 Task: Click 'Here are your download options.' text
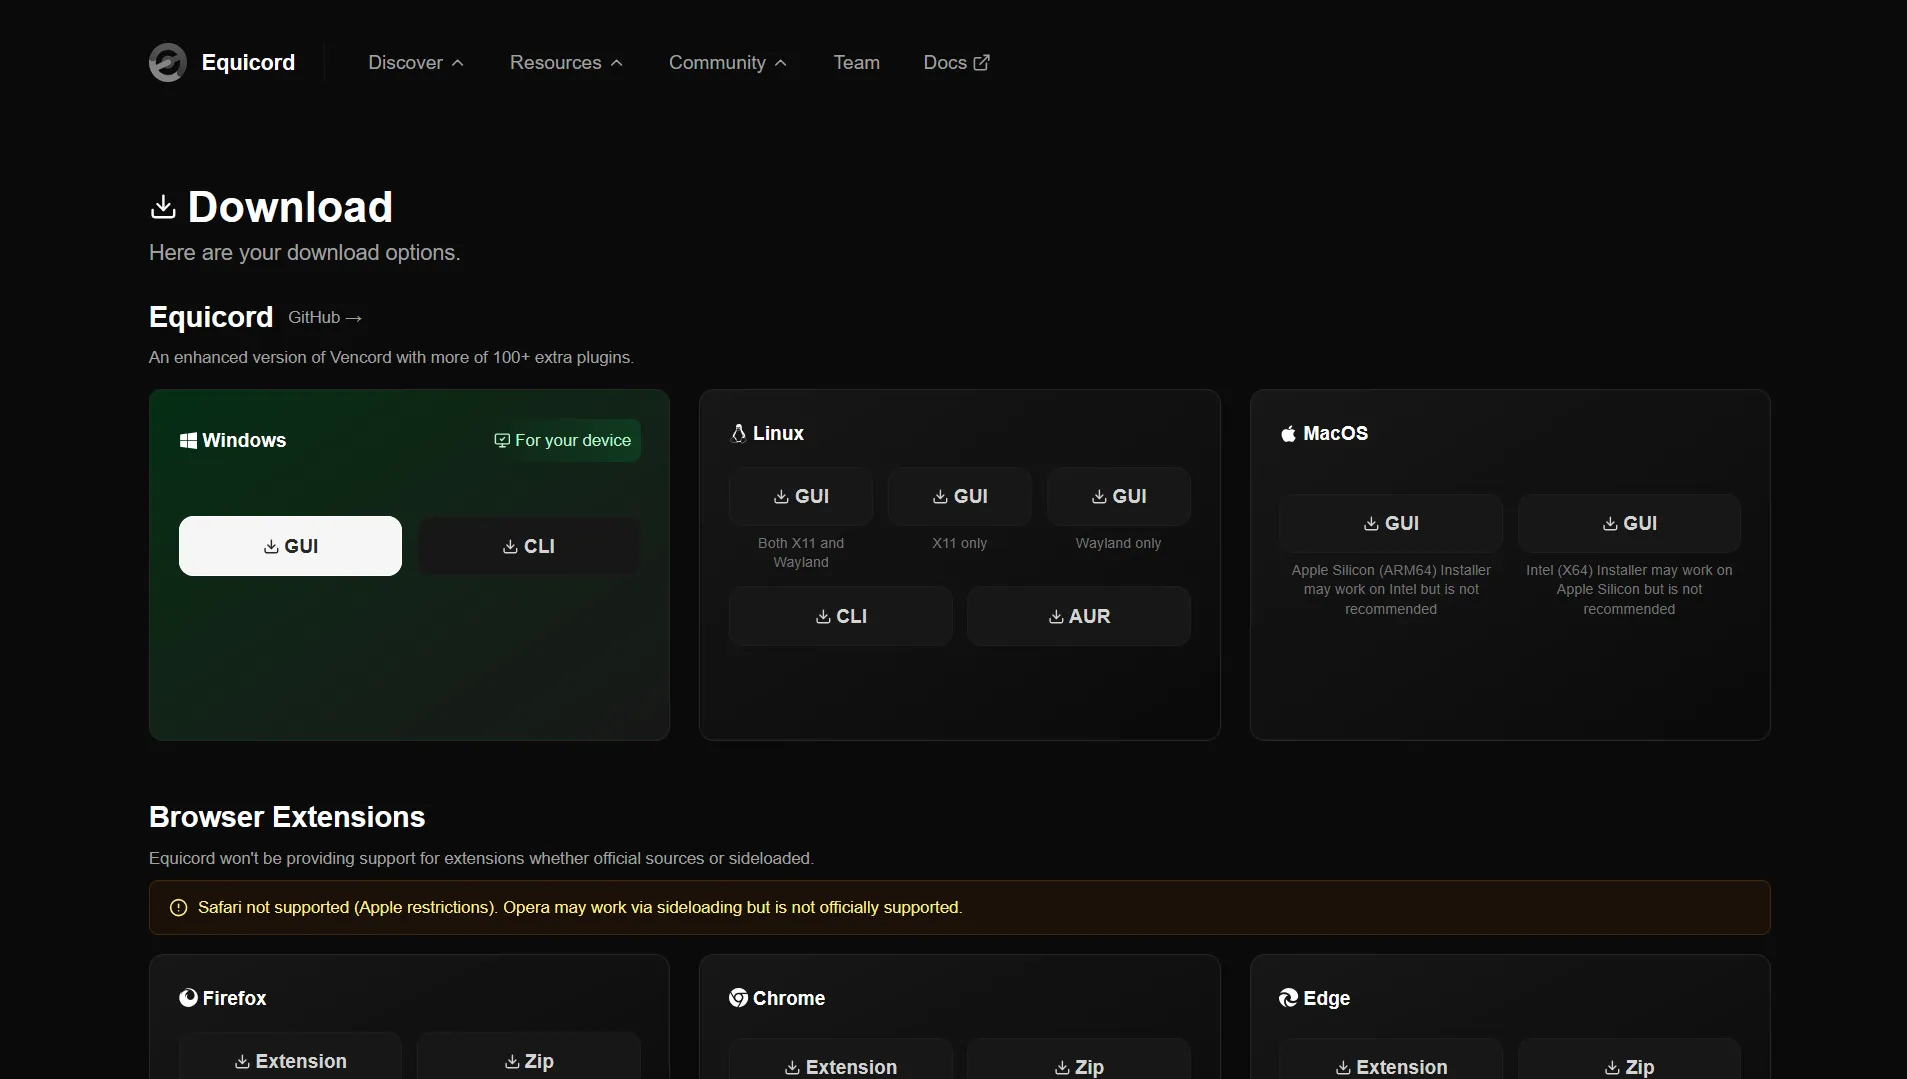(x=305, y=253)
